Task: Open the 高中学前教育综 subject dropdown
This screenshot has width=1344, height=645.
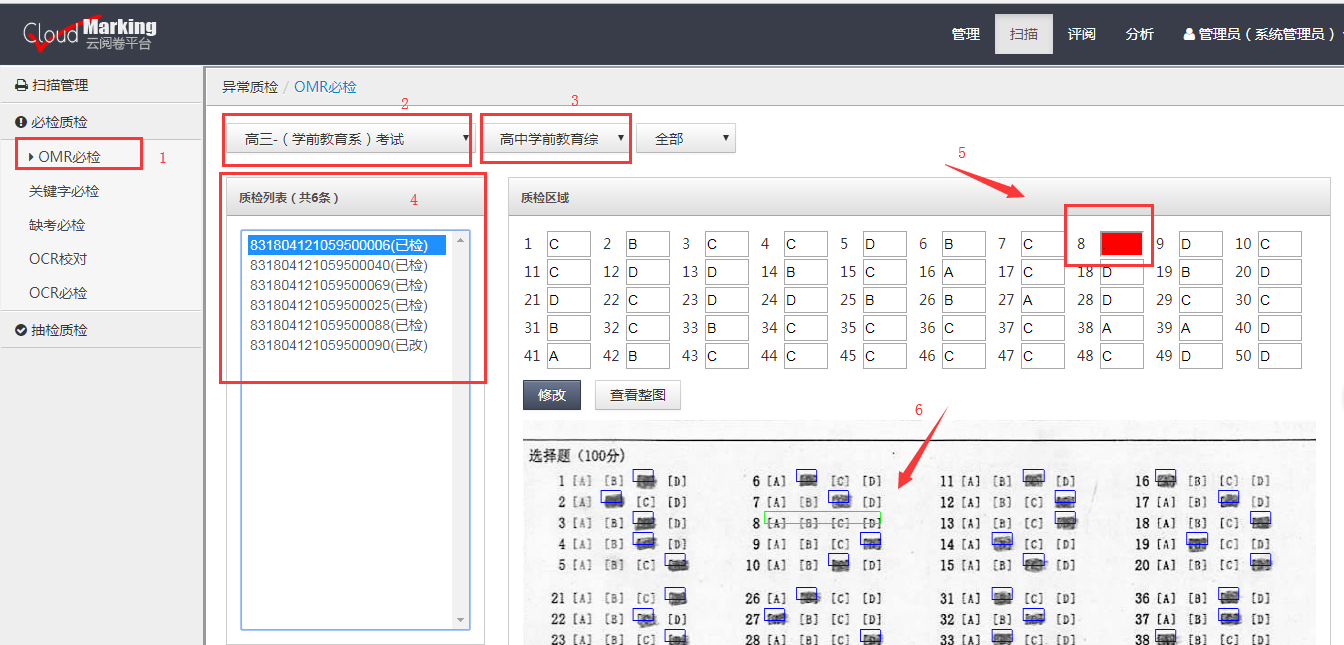Action: tap(556, 139)
